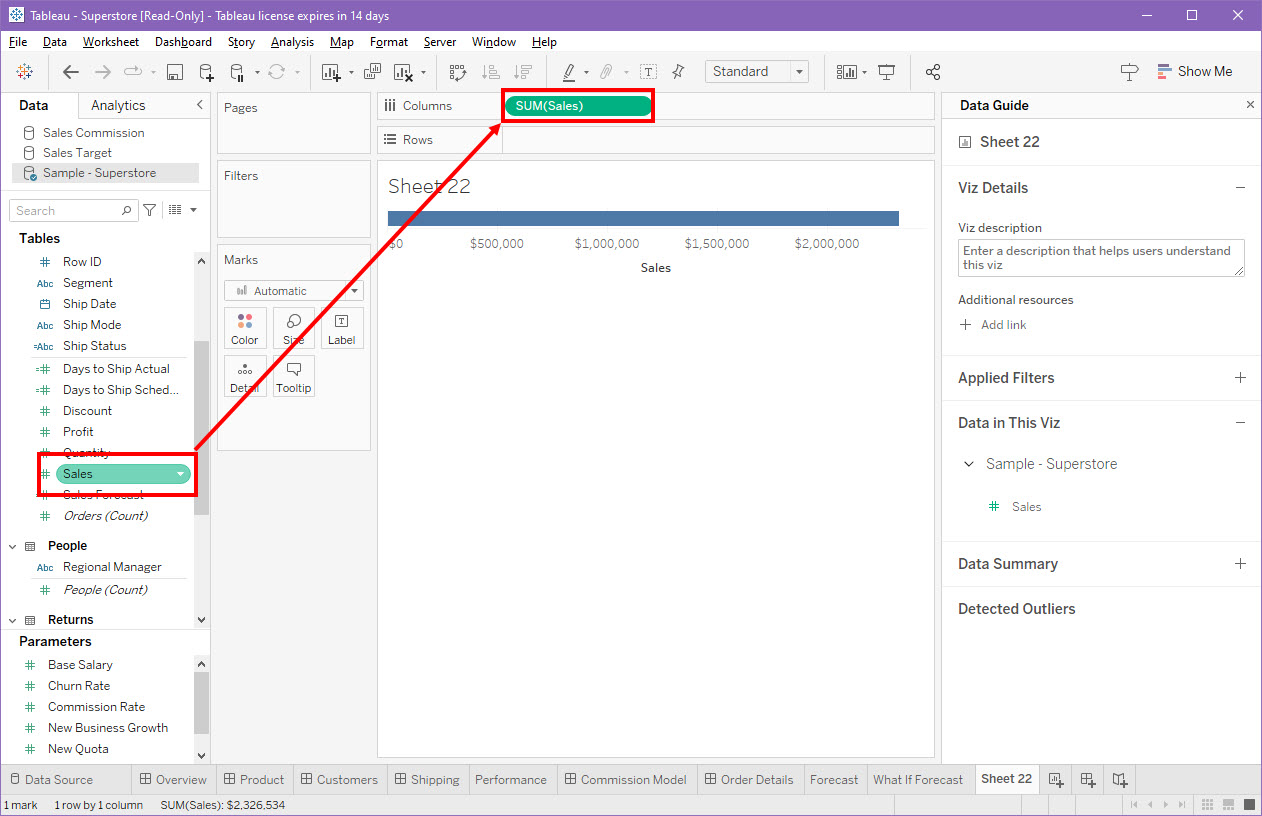
Task: Collapse the Sample - Superstore chevron in Data Guide
Action: pos(968,464)
